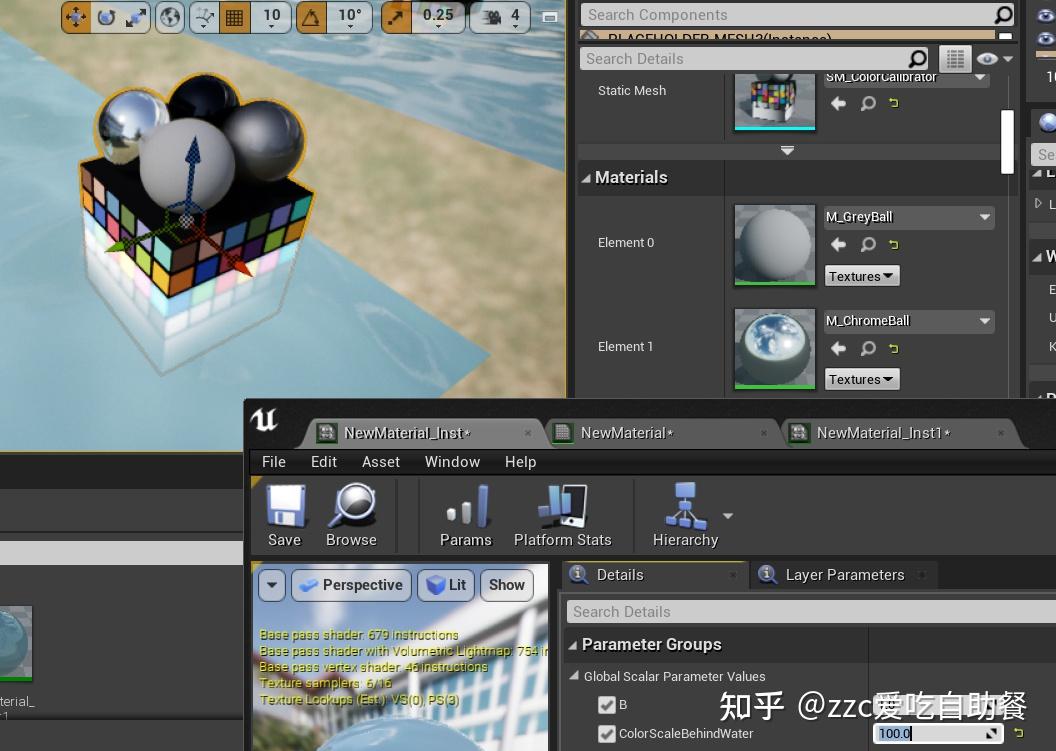Open the Perspective view mode menu

point(351,585)
